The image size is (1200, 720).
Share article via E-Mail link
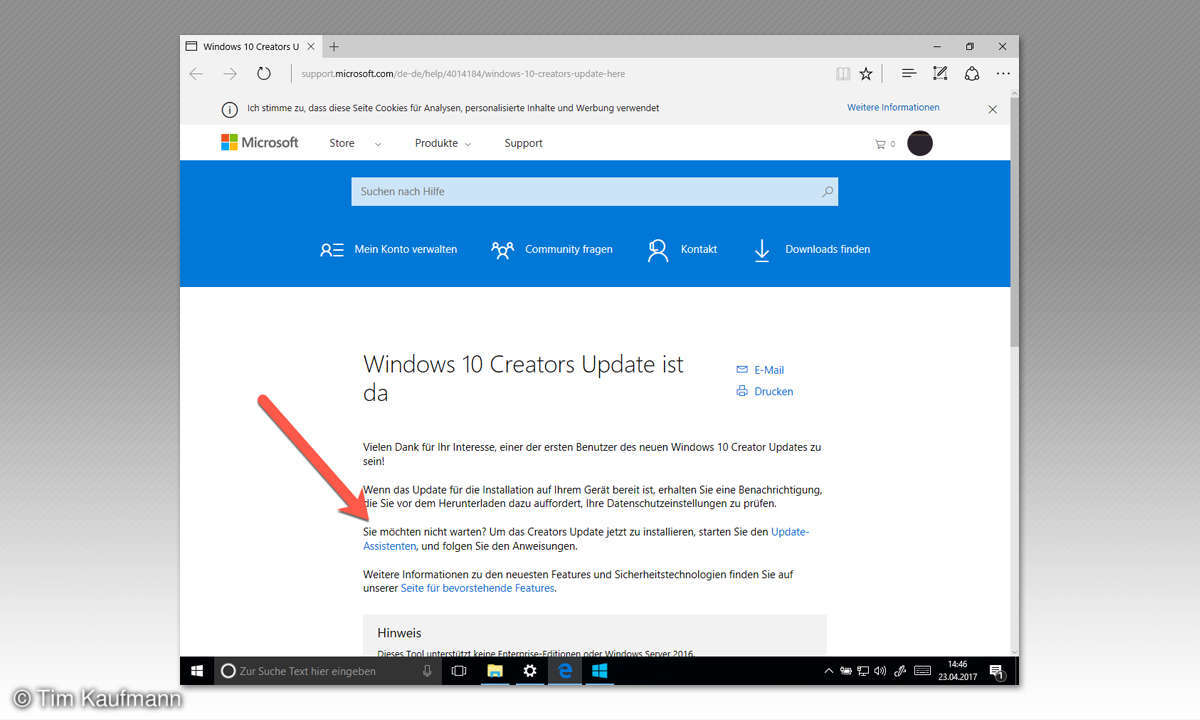click(x=760, y=370)
